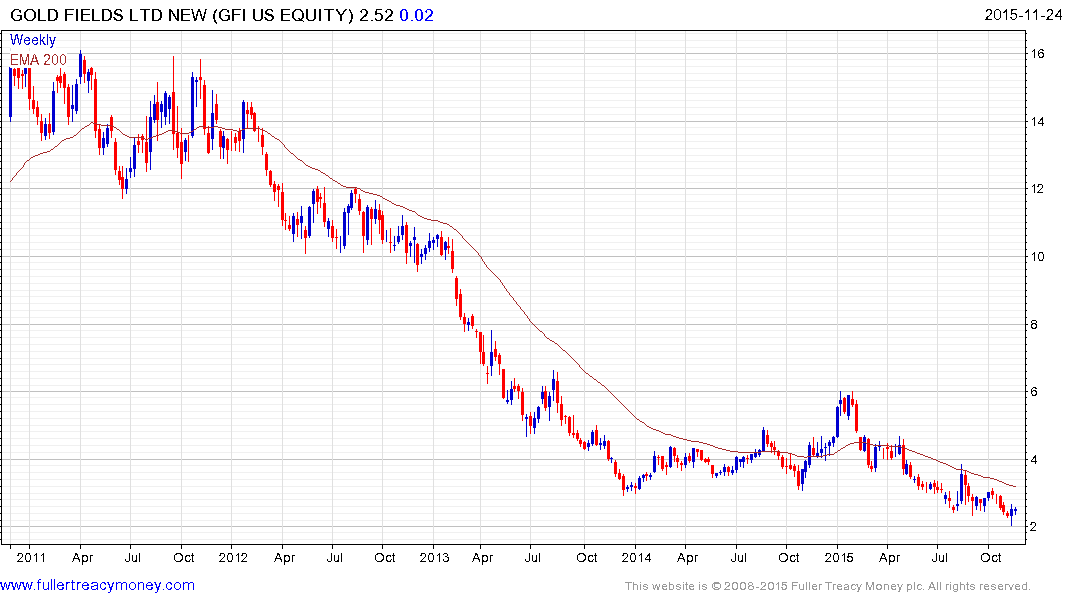
Task: Click the 2011 label on the time axis
Action: tap(29, 556)
